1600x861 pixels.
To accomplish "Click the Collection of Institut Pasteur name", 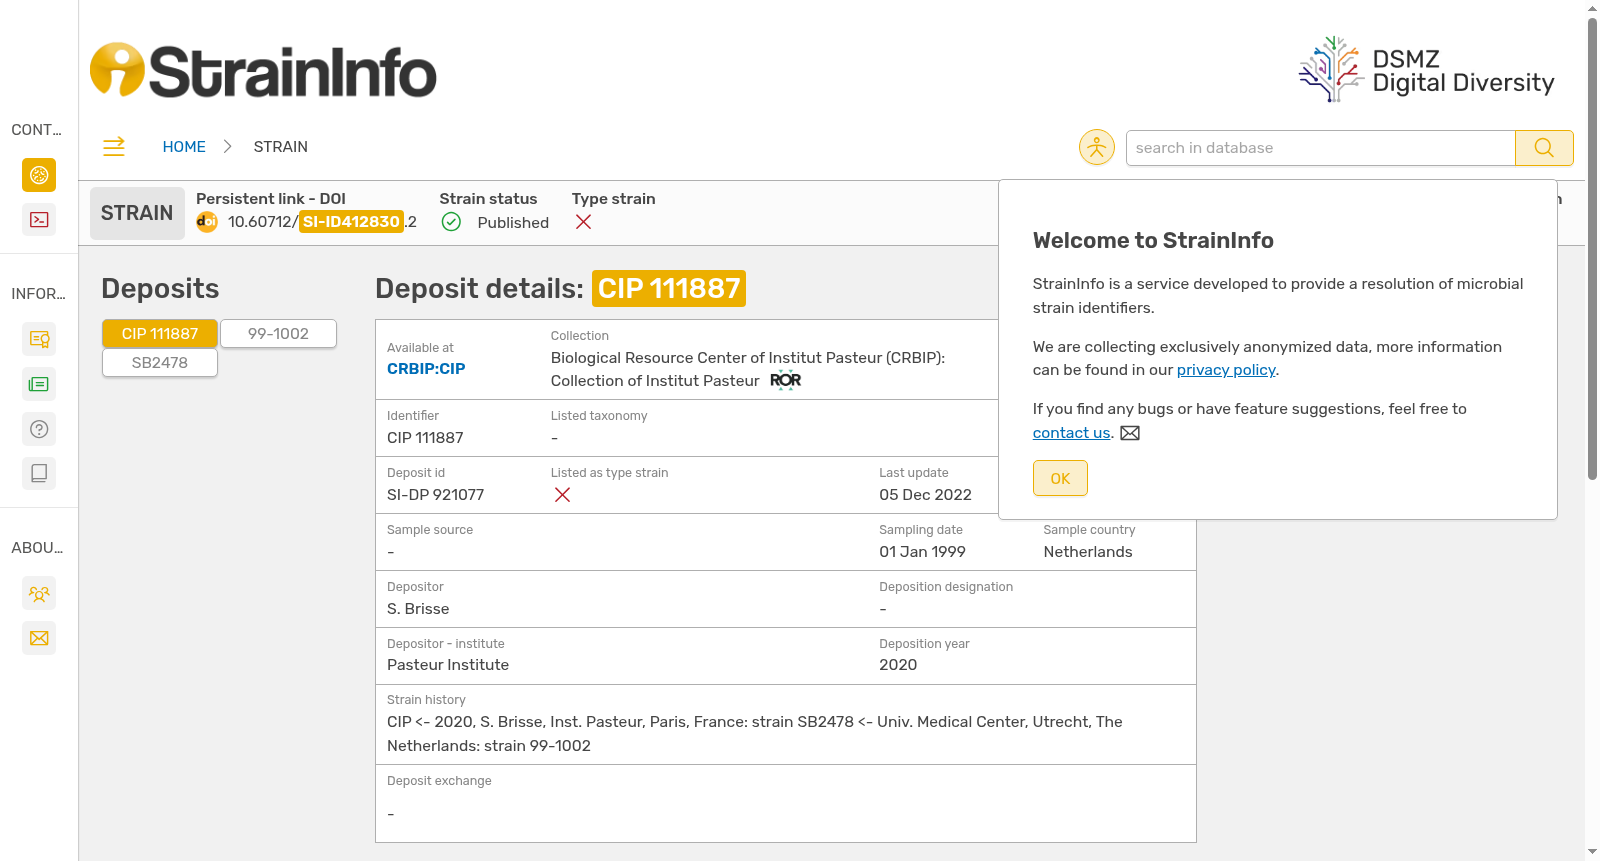I will (x=655, y=381).
